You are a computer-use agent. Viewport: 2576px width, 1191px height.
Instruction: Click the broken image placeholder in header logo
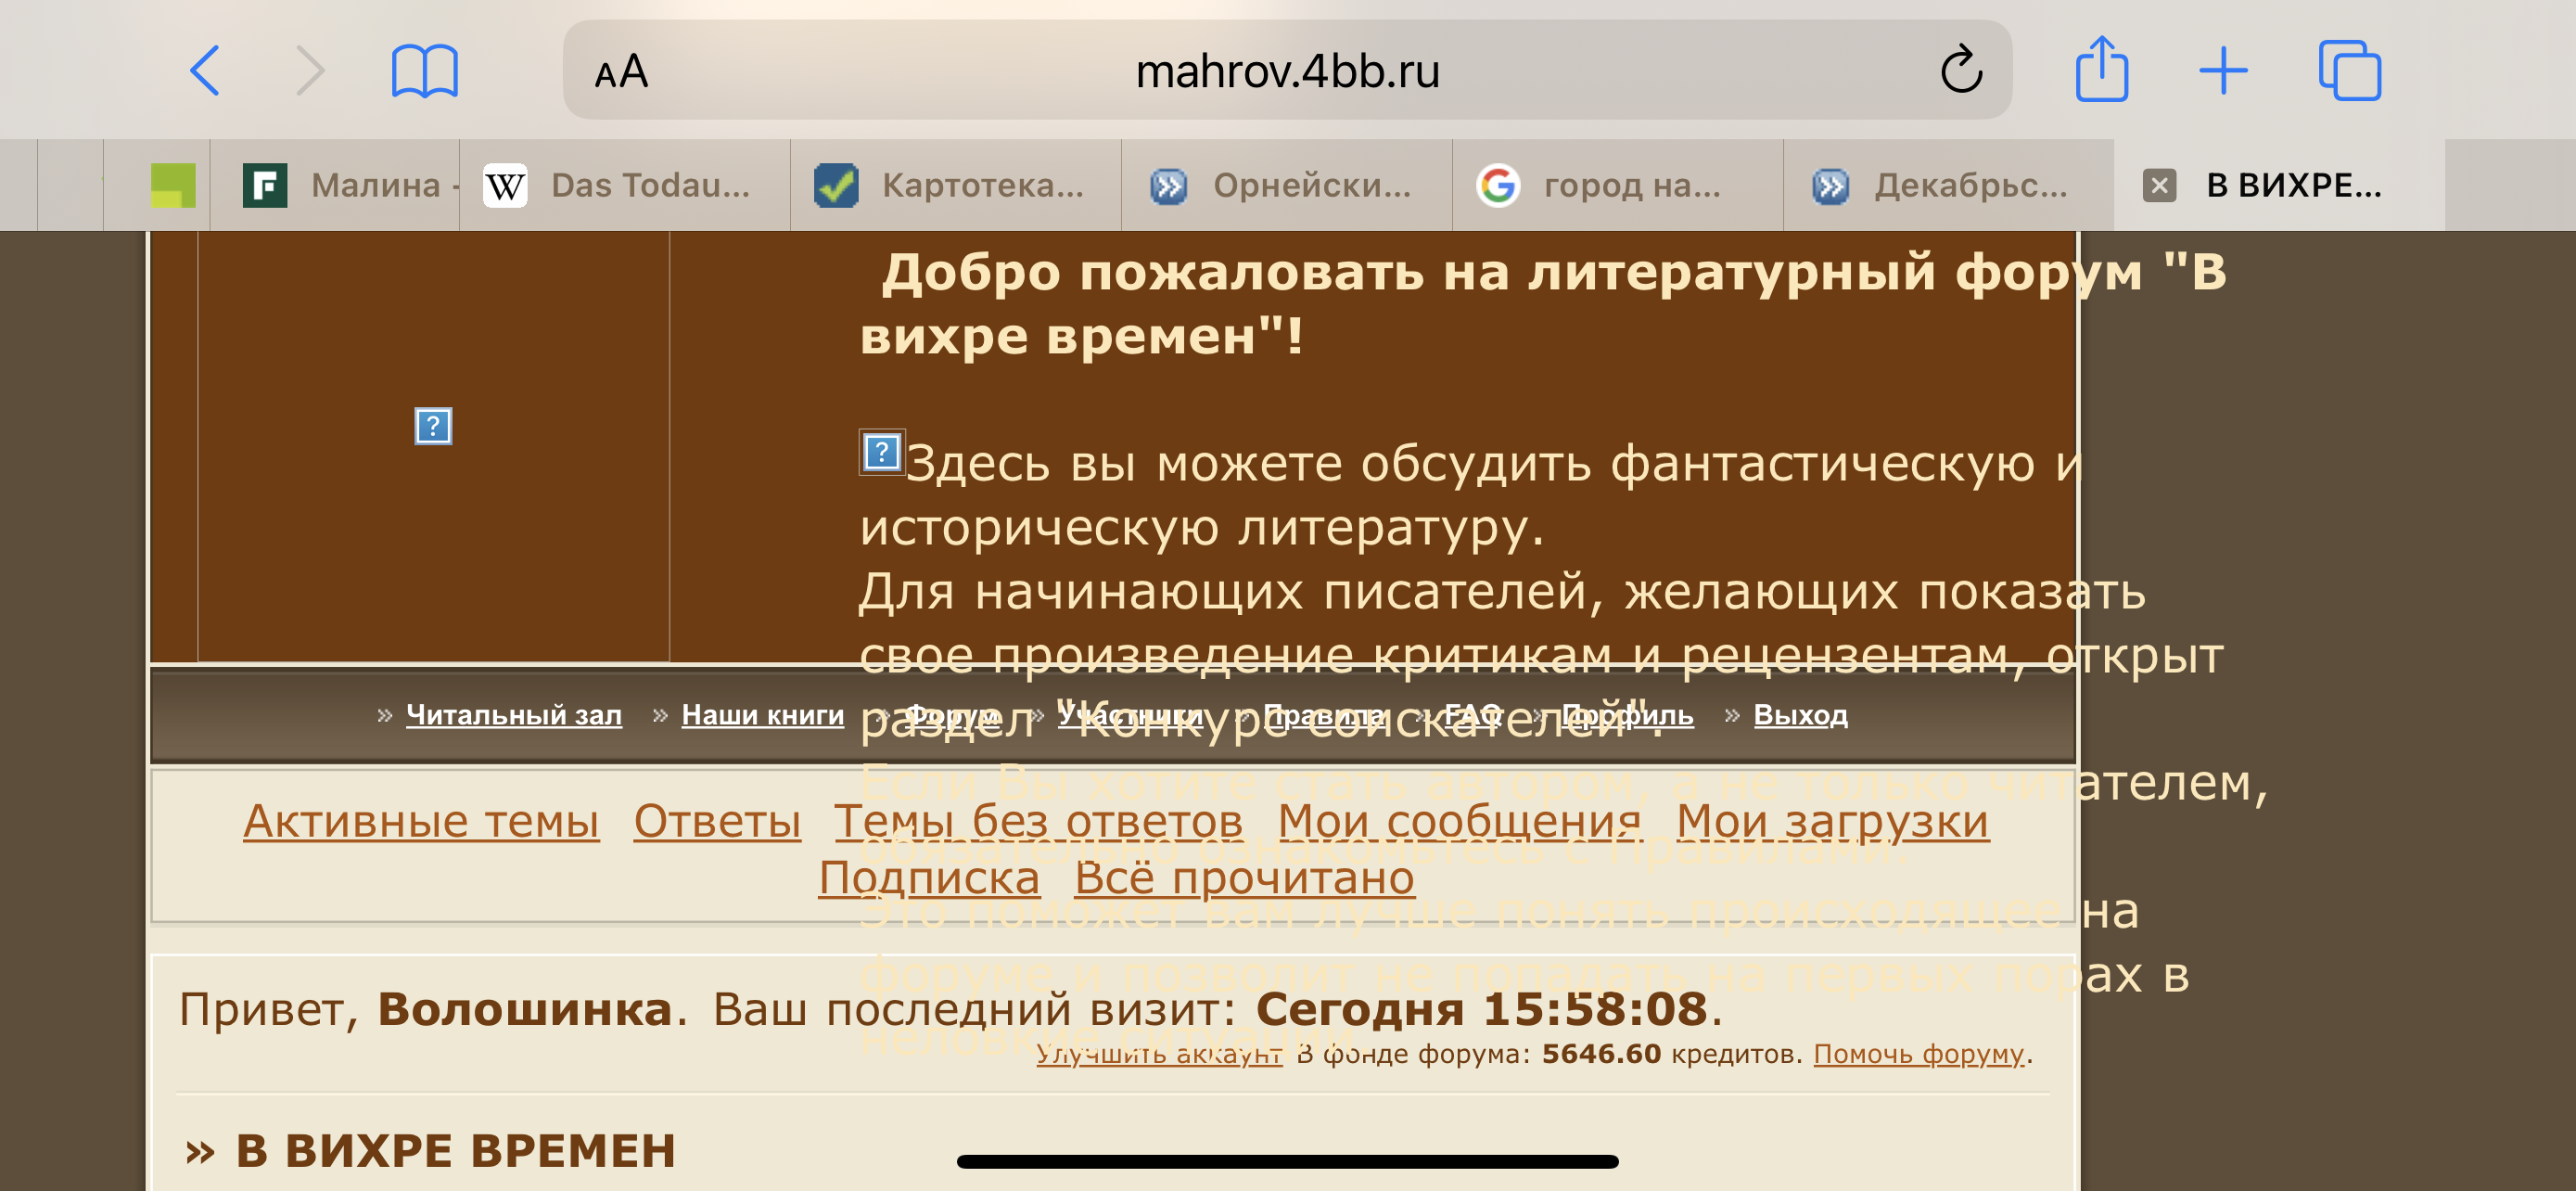point(433,426)
